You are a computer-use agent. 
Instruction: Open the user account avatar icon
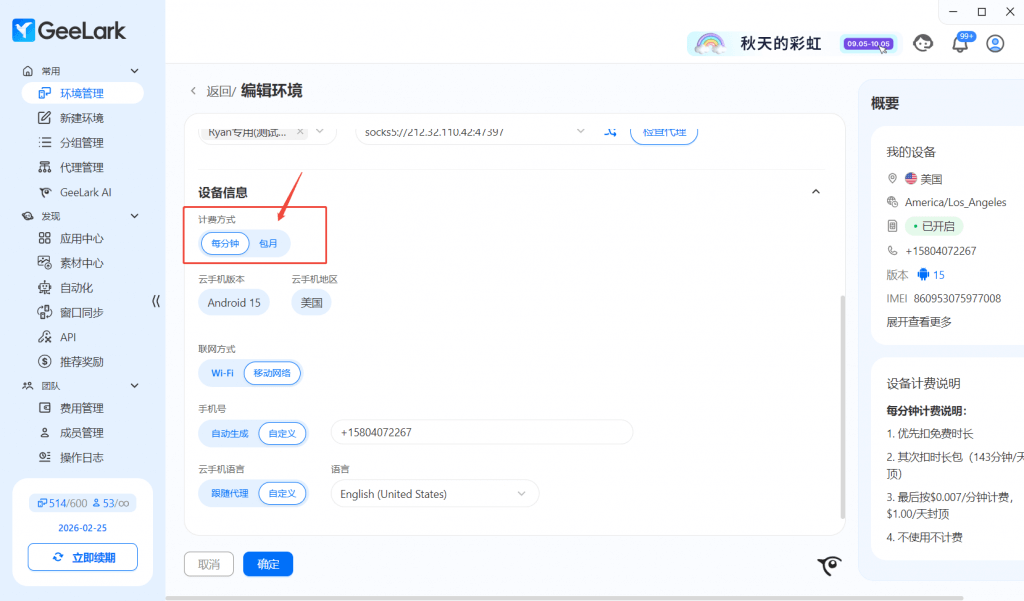click(x=995, y=43)
